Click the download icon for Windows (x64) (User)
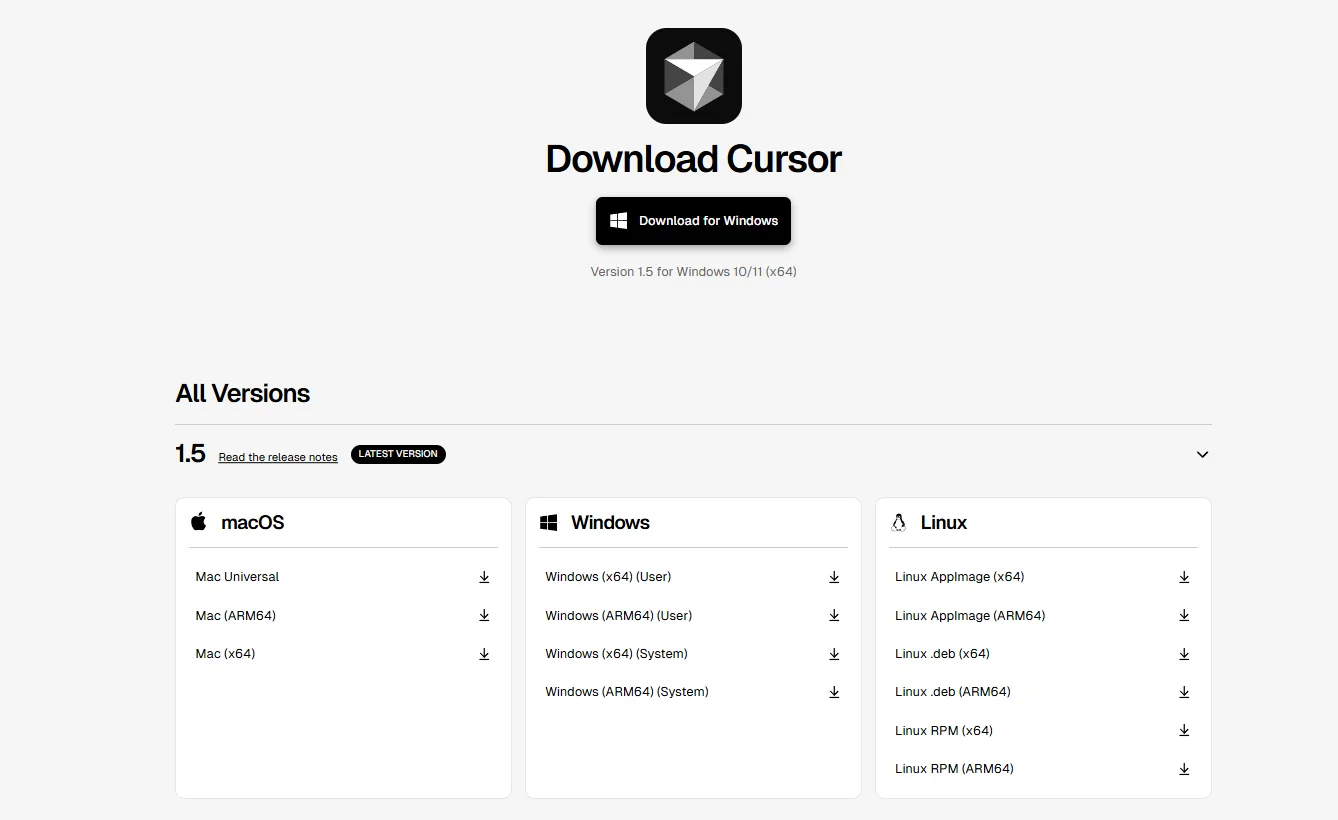1338x820 pixels. coord(834,577)
